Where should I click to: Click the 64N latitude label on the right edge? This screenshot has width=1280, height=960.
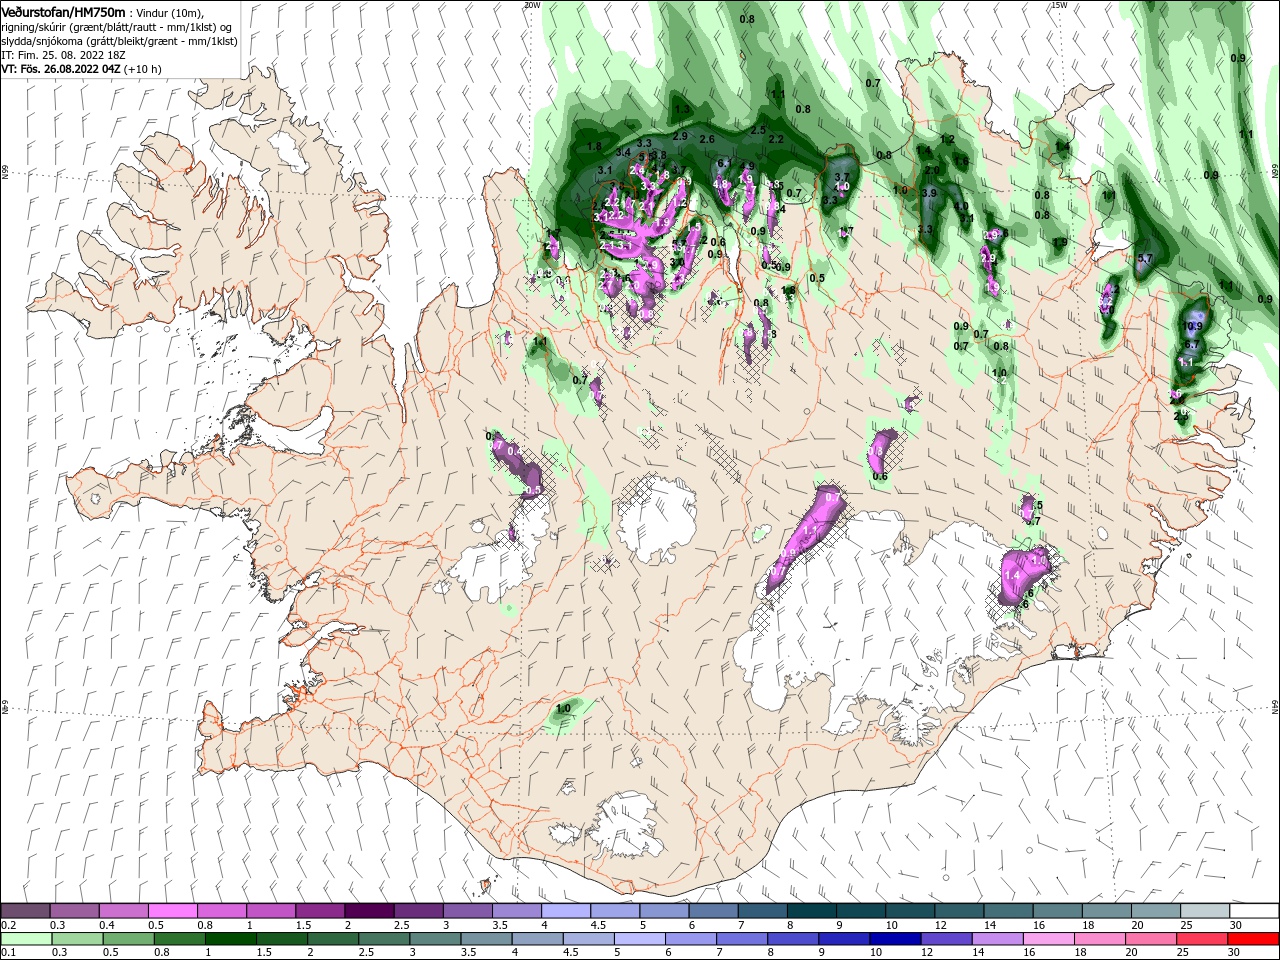pos(1275,706)
